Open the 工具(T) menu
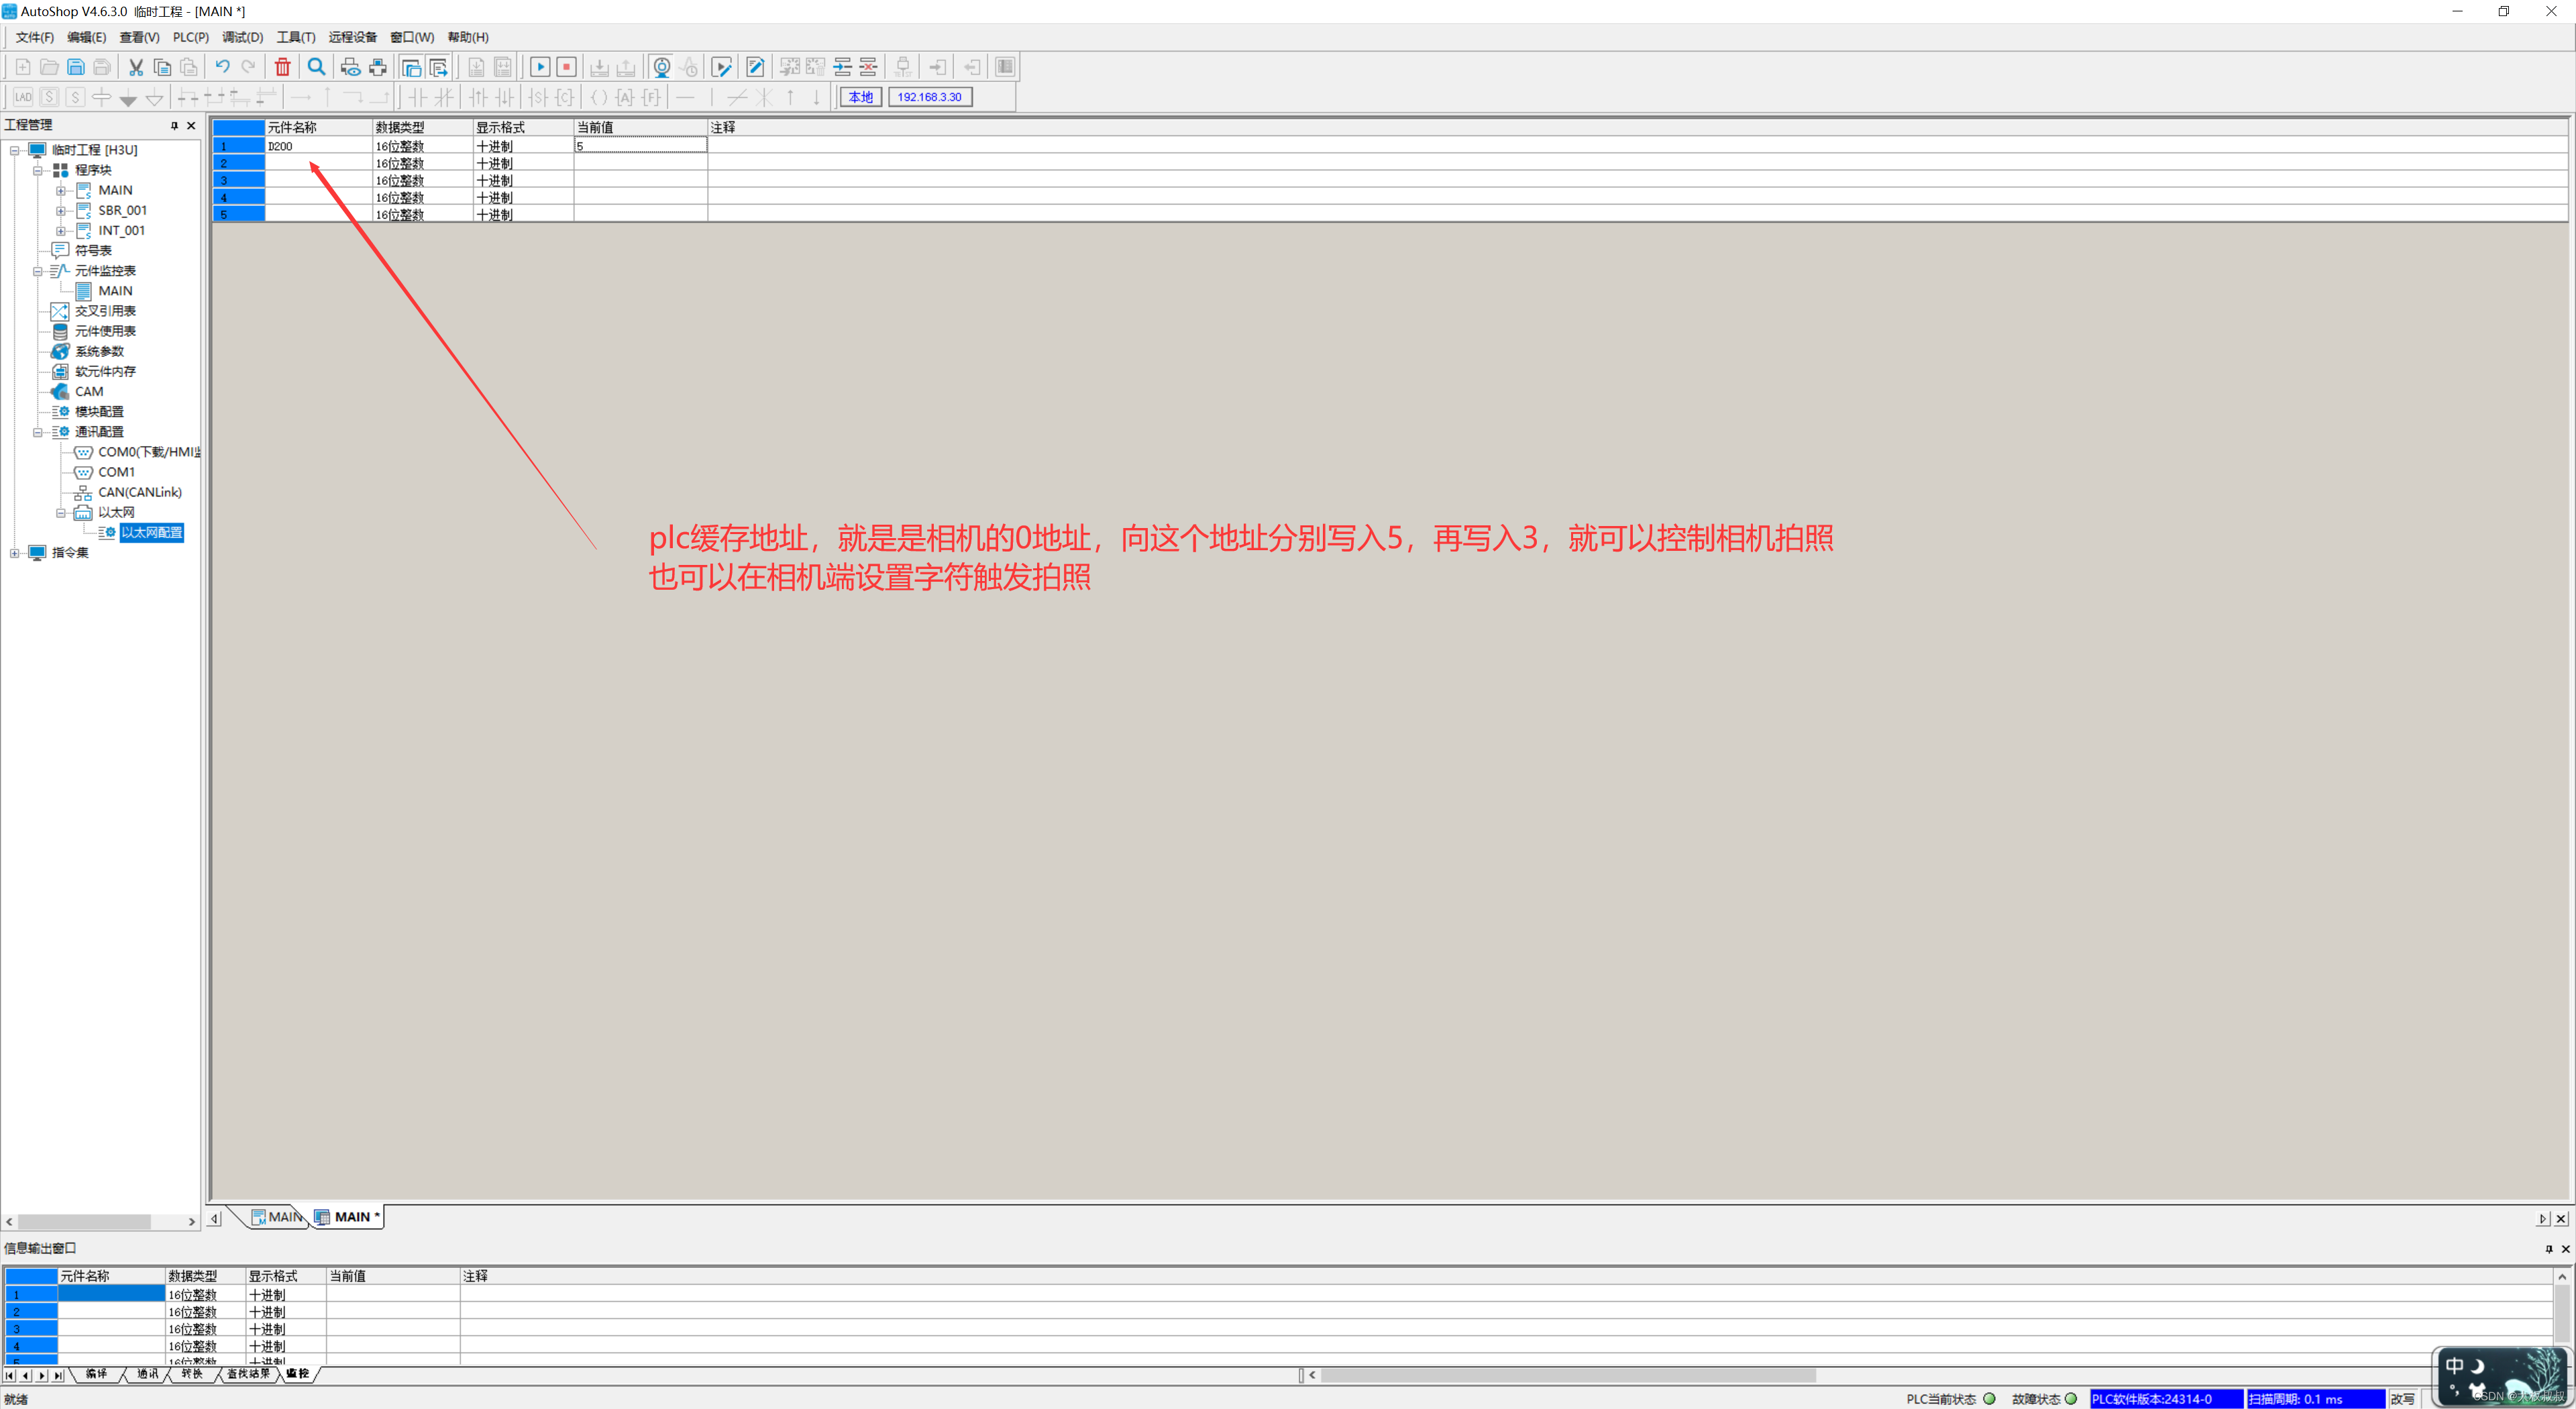Screen dimensions: 2576x1409 point(296,37)
